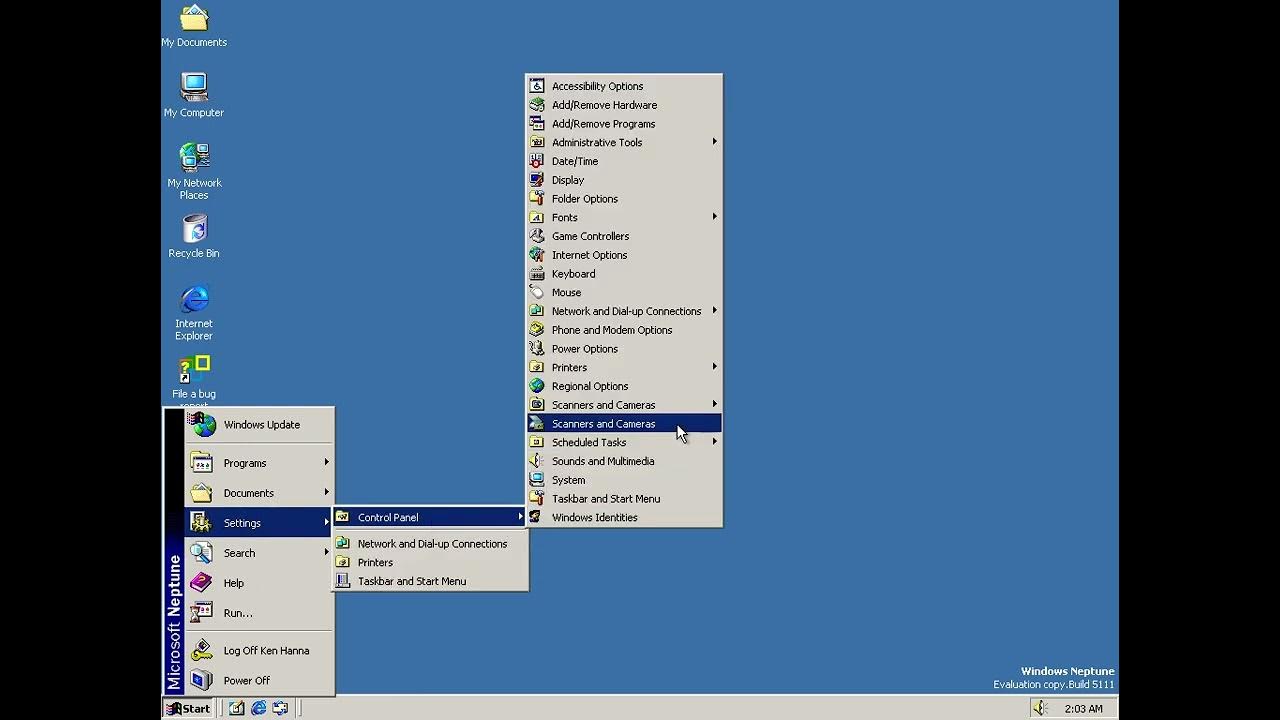1280x720 pixels.
Task: Click the Show Desktop quick launch icon
Action: (237, 708)
